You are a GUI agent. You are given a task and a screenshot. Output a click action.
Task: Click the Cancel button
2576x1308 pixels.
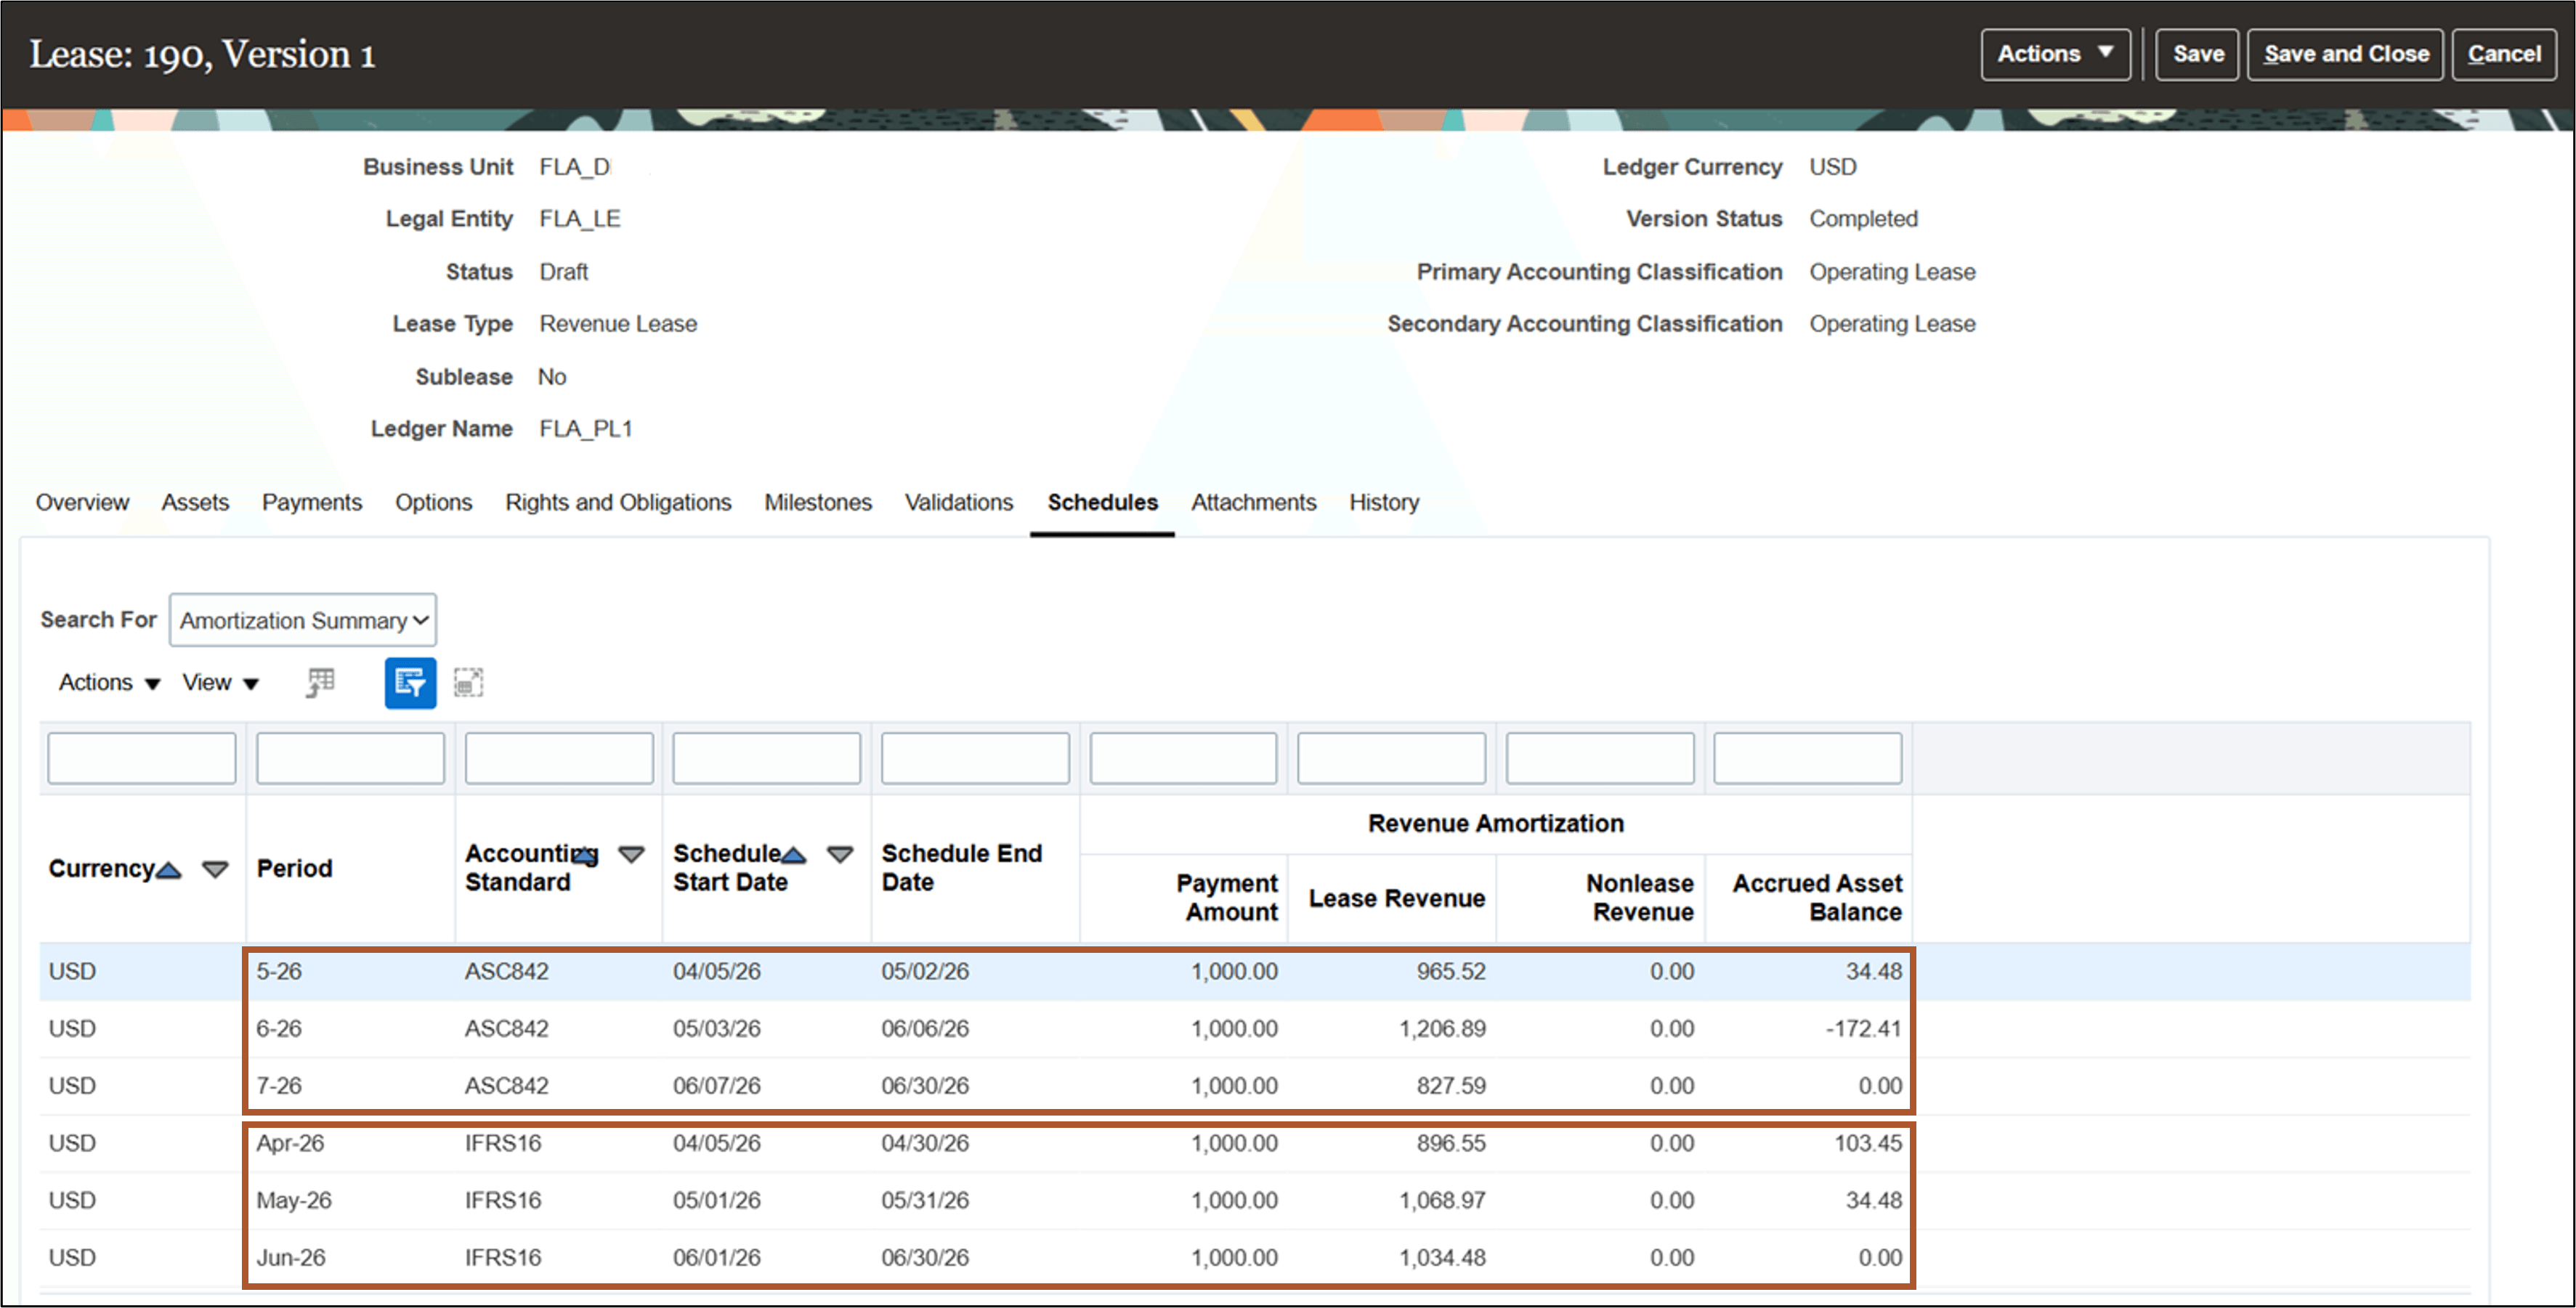pos(2504,54)
